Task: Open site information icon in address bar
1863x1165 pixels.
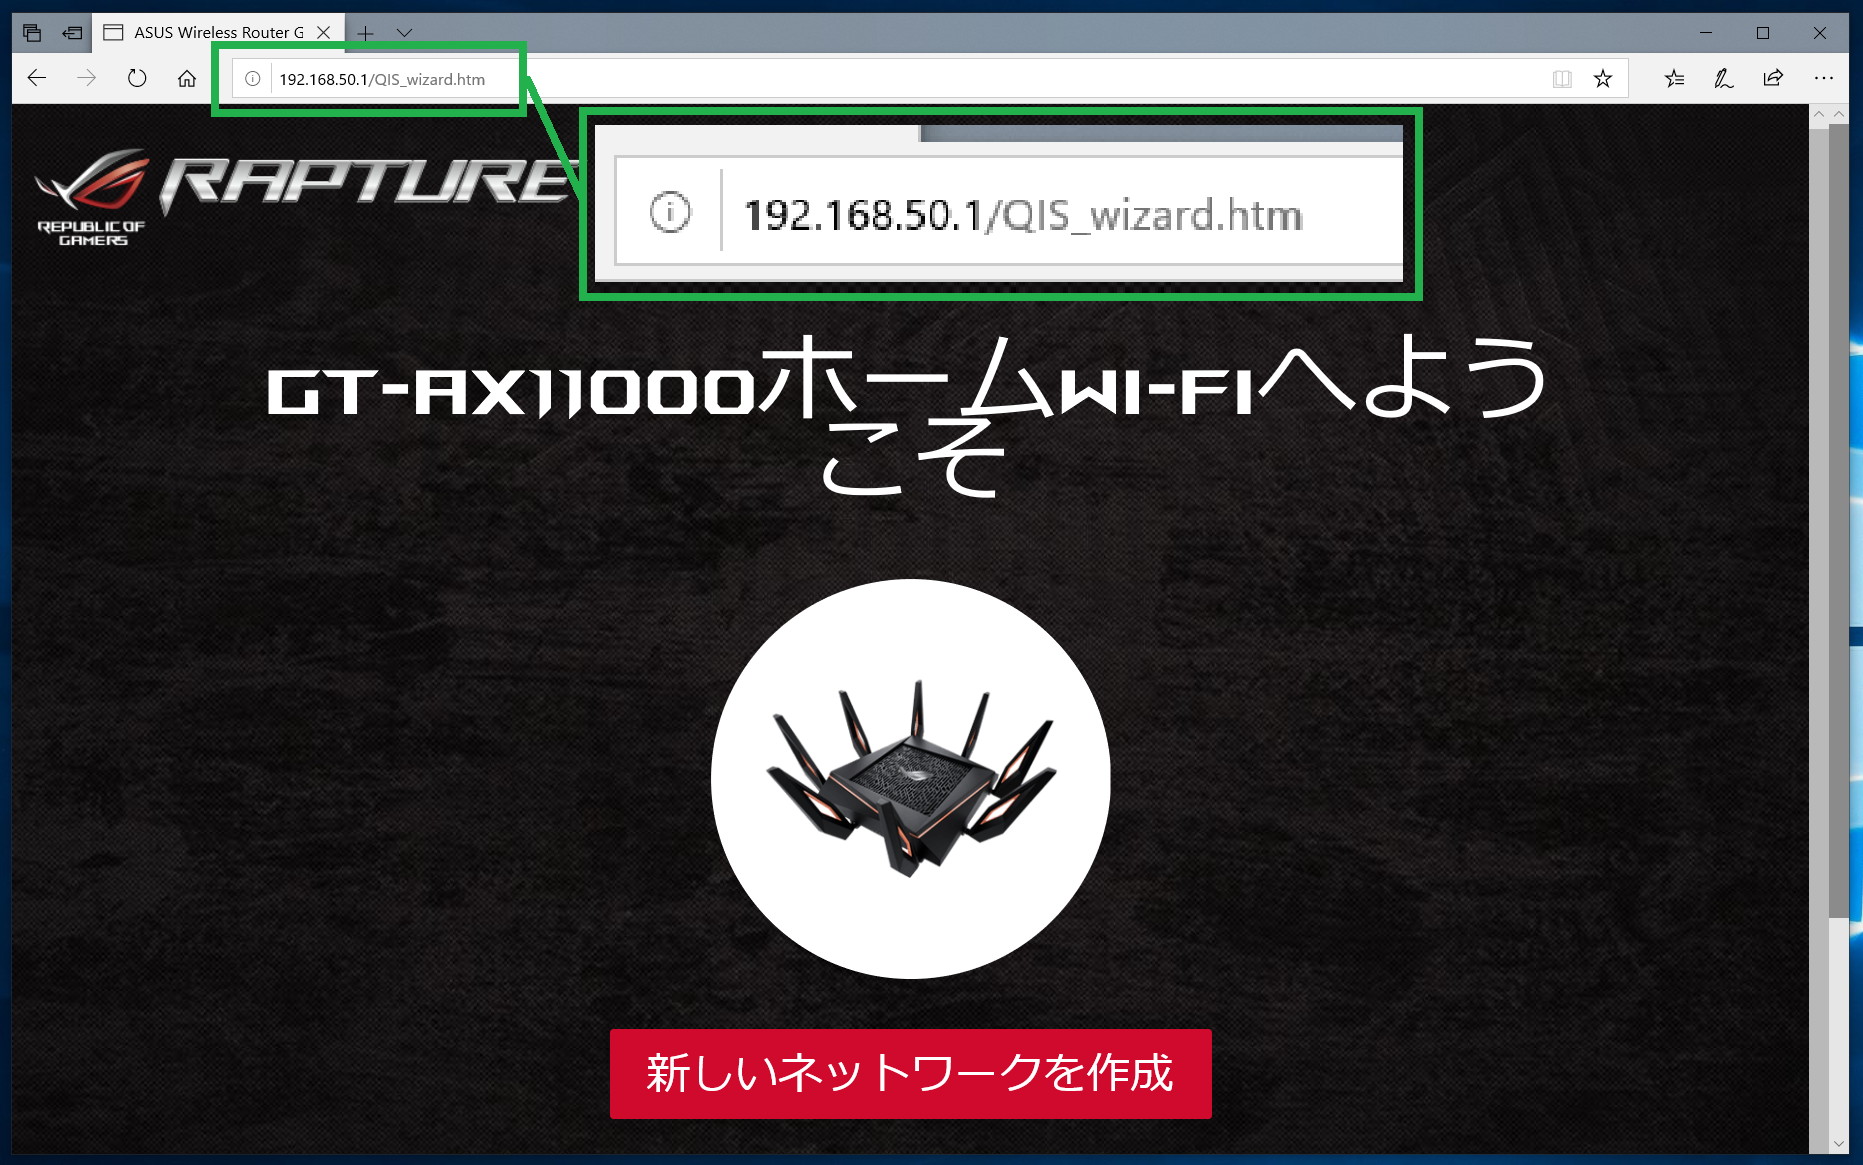Action: (x=253, y=78)
